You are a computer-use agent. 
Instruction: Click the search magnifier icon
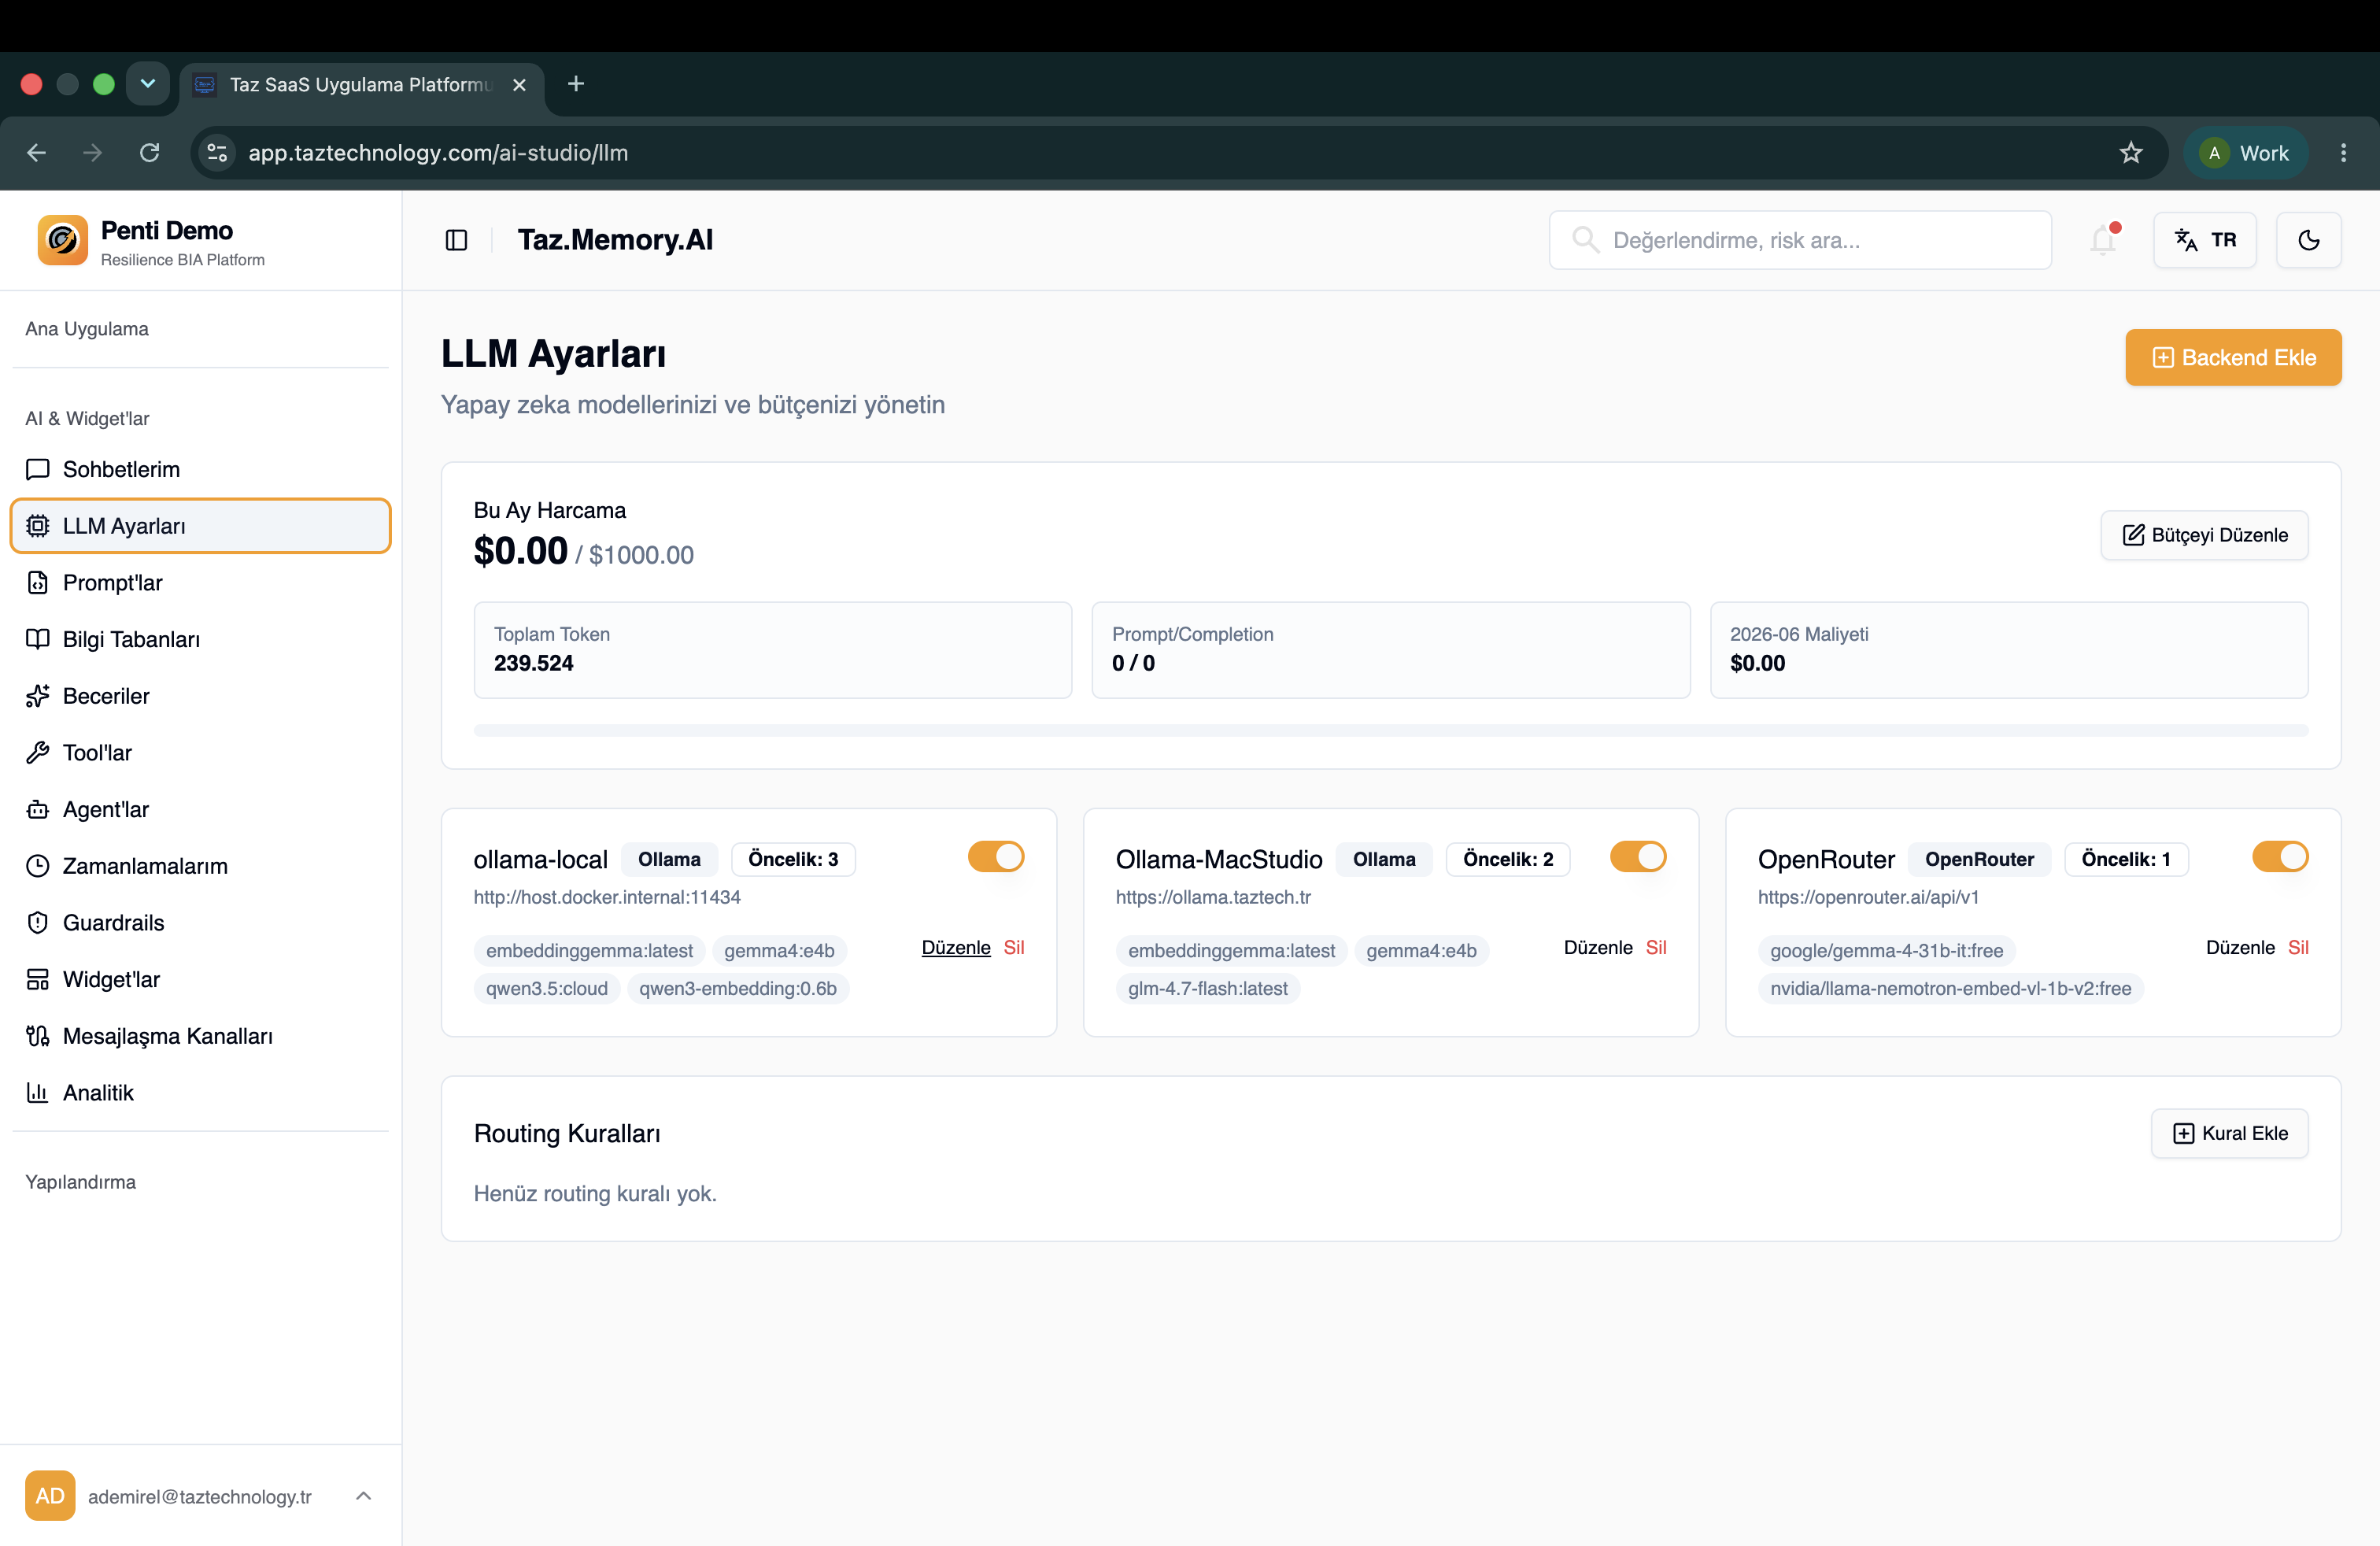(1585, 240)
